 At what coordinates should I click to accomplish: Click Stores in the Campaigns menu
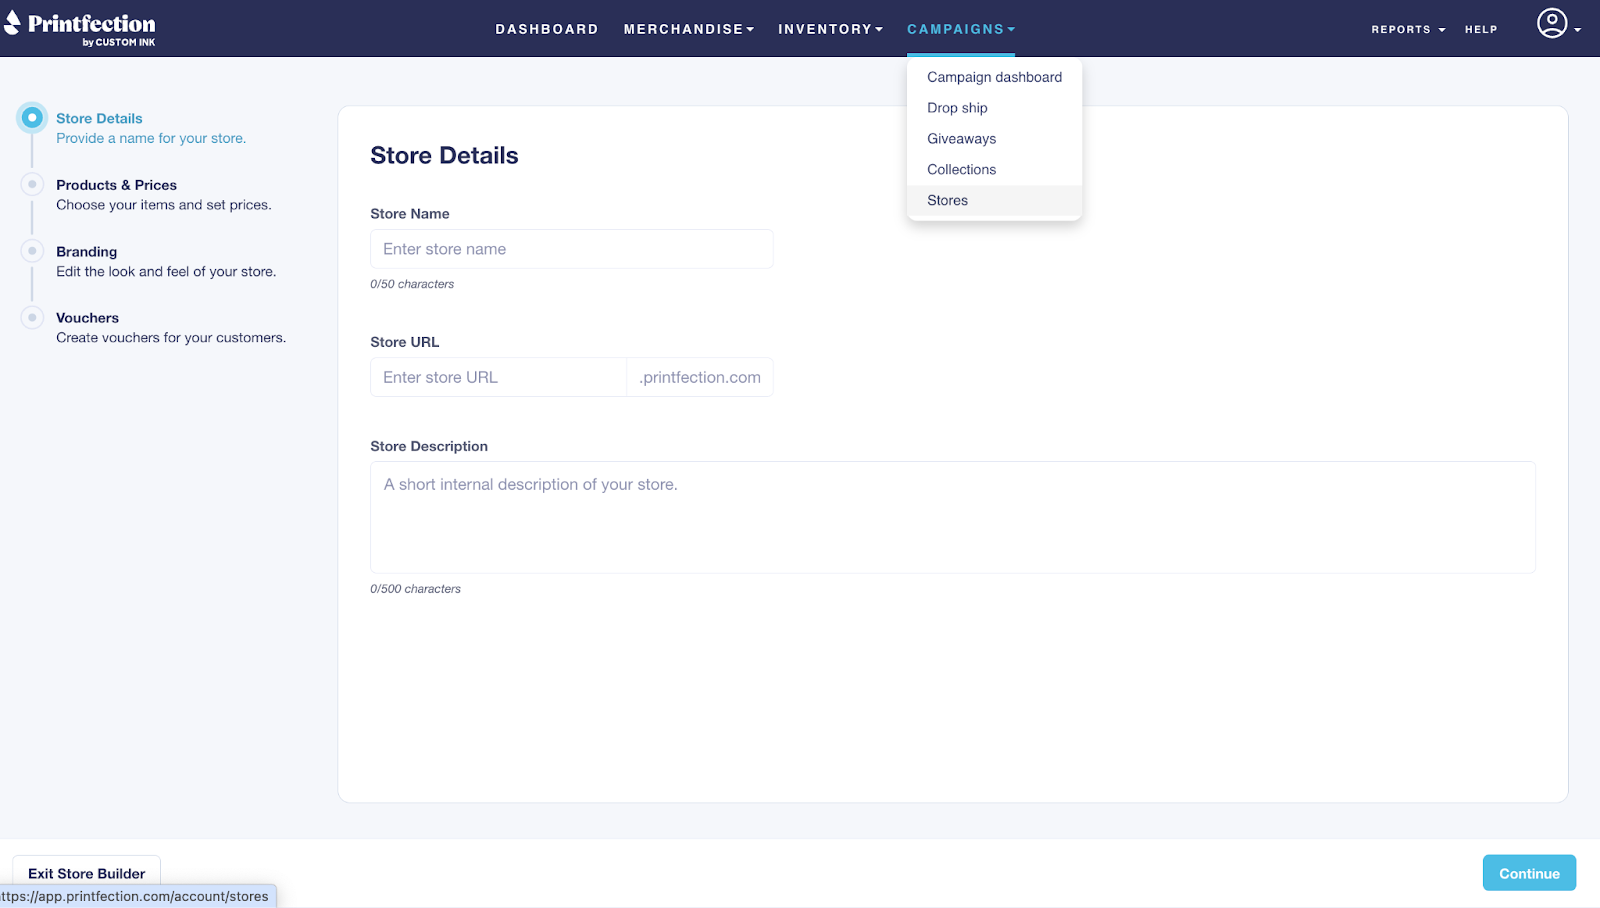click(947, 201)
